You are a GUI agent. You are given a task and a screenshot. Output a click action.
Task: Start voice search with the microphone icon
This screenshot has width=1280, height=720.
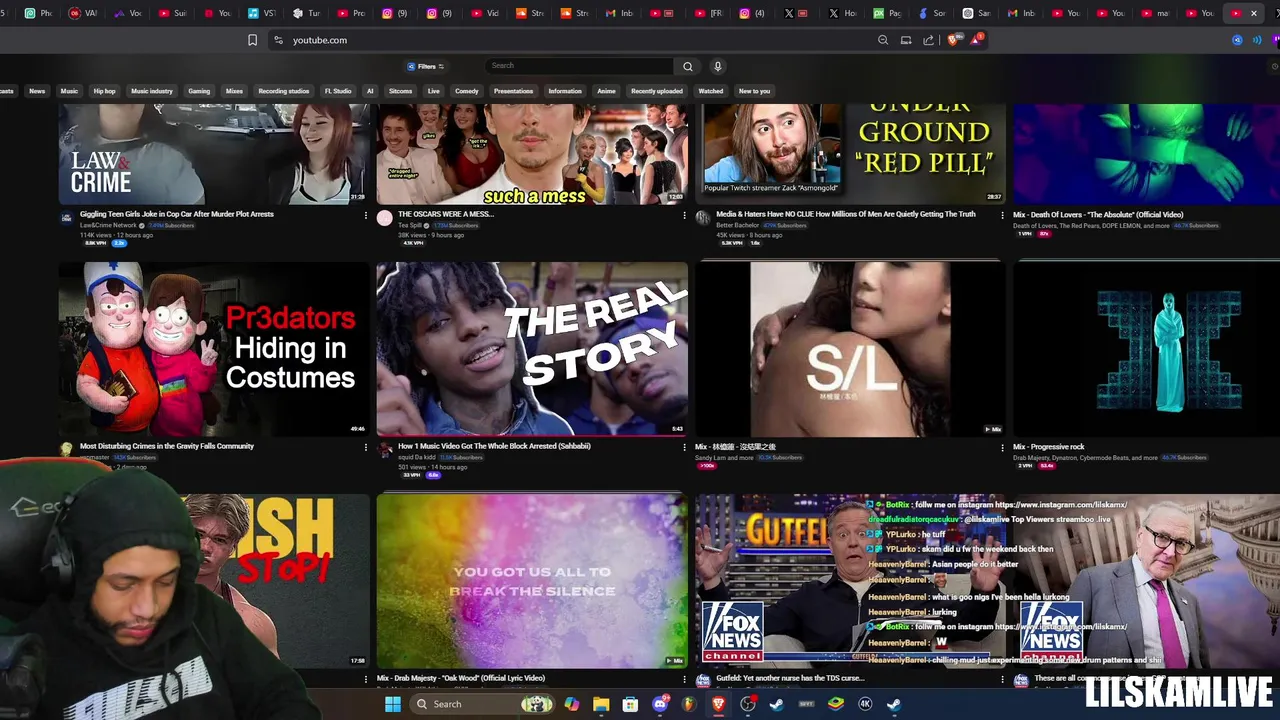pos(717,66)
